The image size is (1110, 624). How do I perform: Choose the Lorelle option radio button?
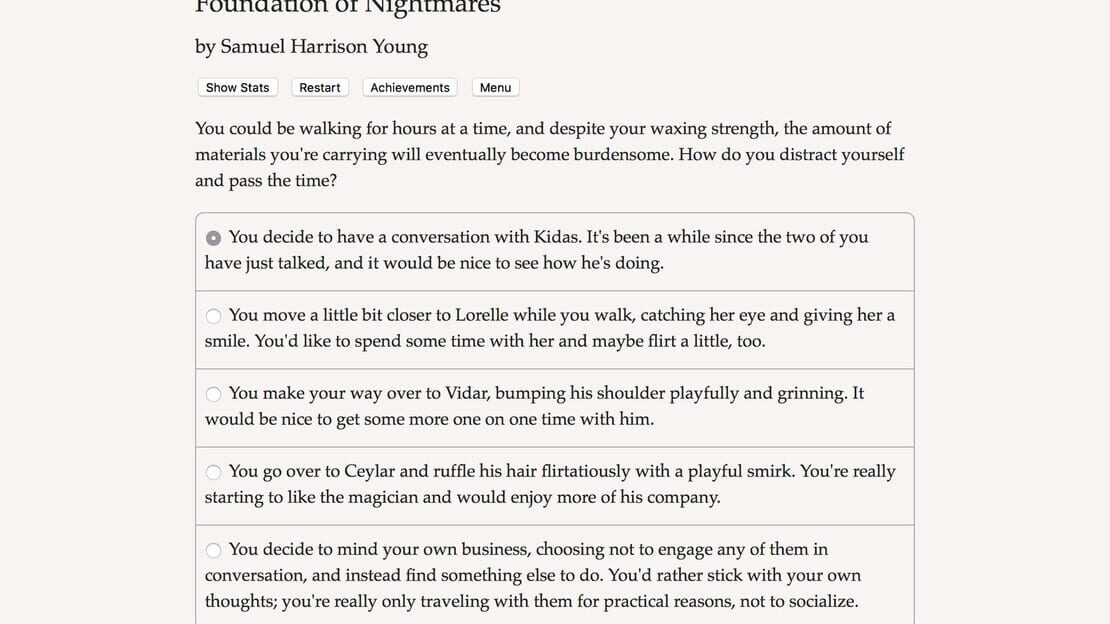point(213,316)
